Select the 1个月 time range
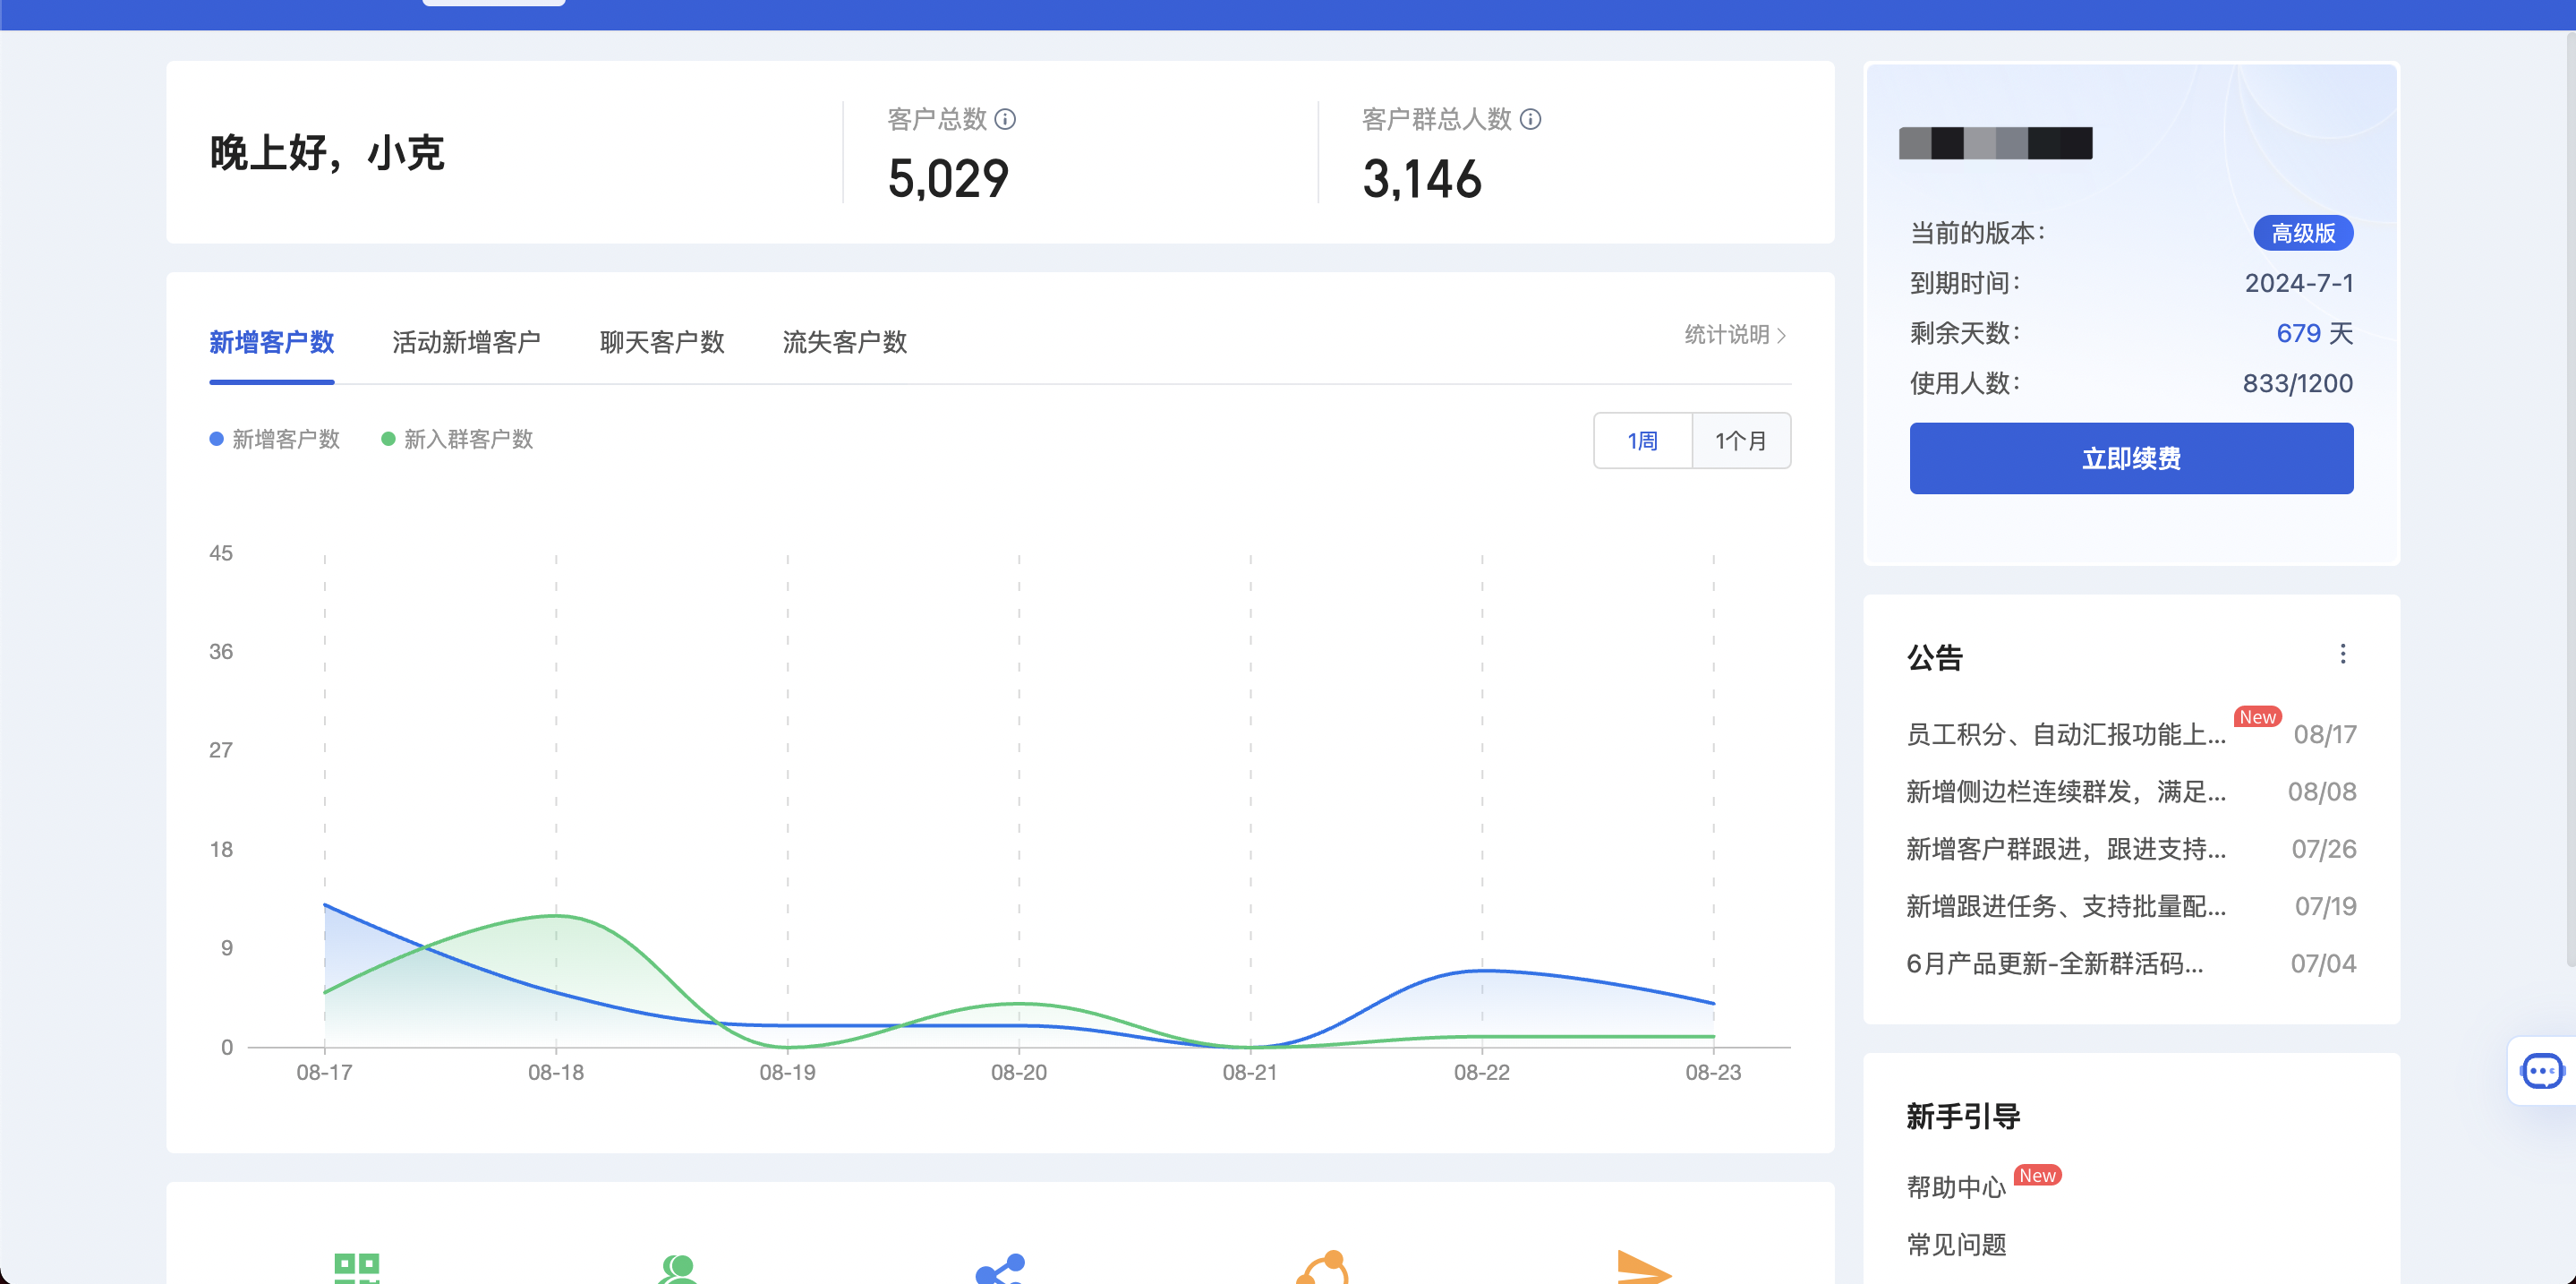Screen dimensions: 2576x1284 pyautogui.click(x=1741, y=441)
